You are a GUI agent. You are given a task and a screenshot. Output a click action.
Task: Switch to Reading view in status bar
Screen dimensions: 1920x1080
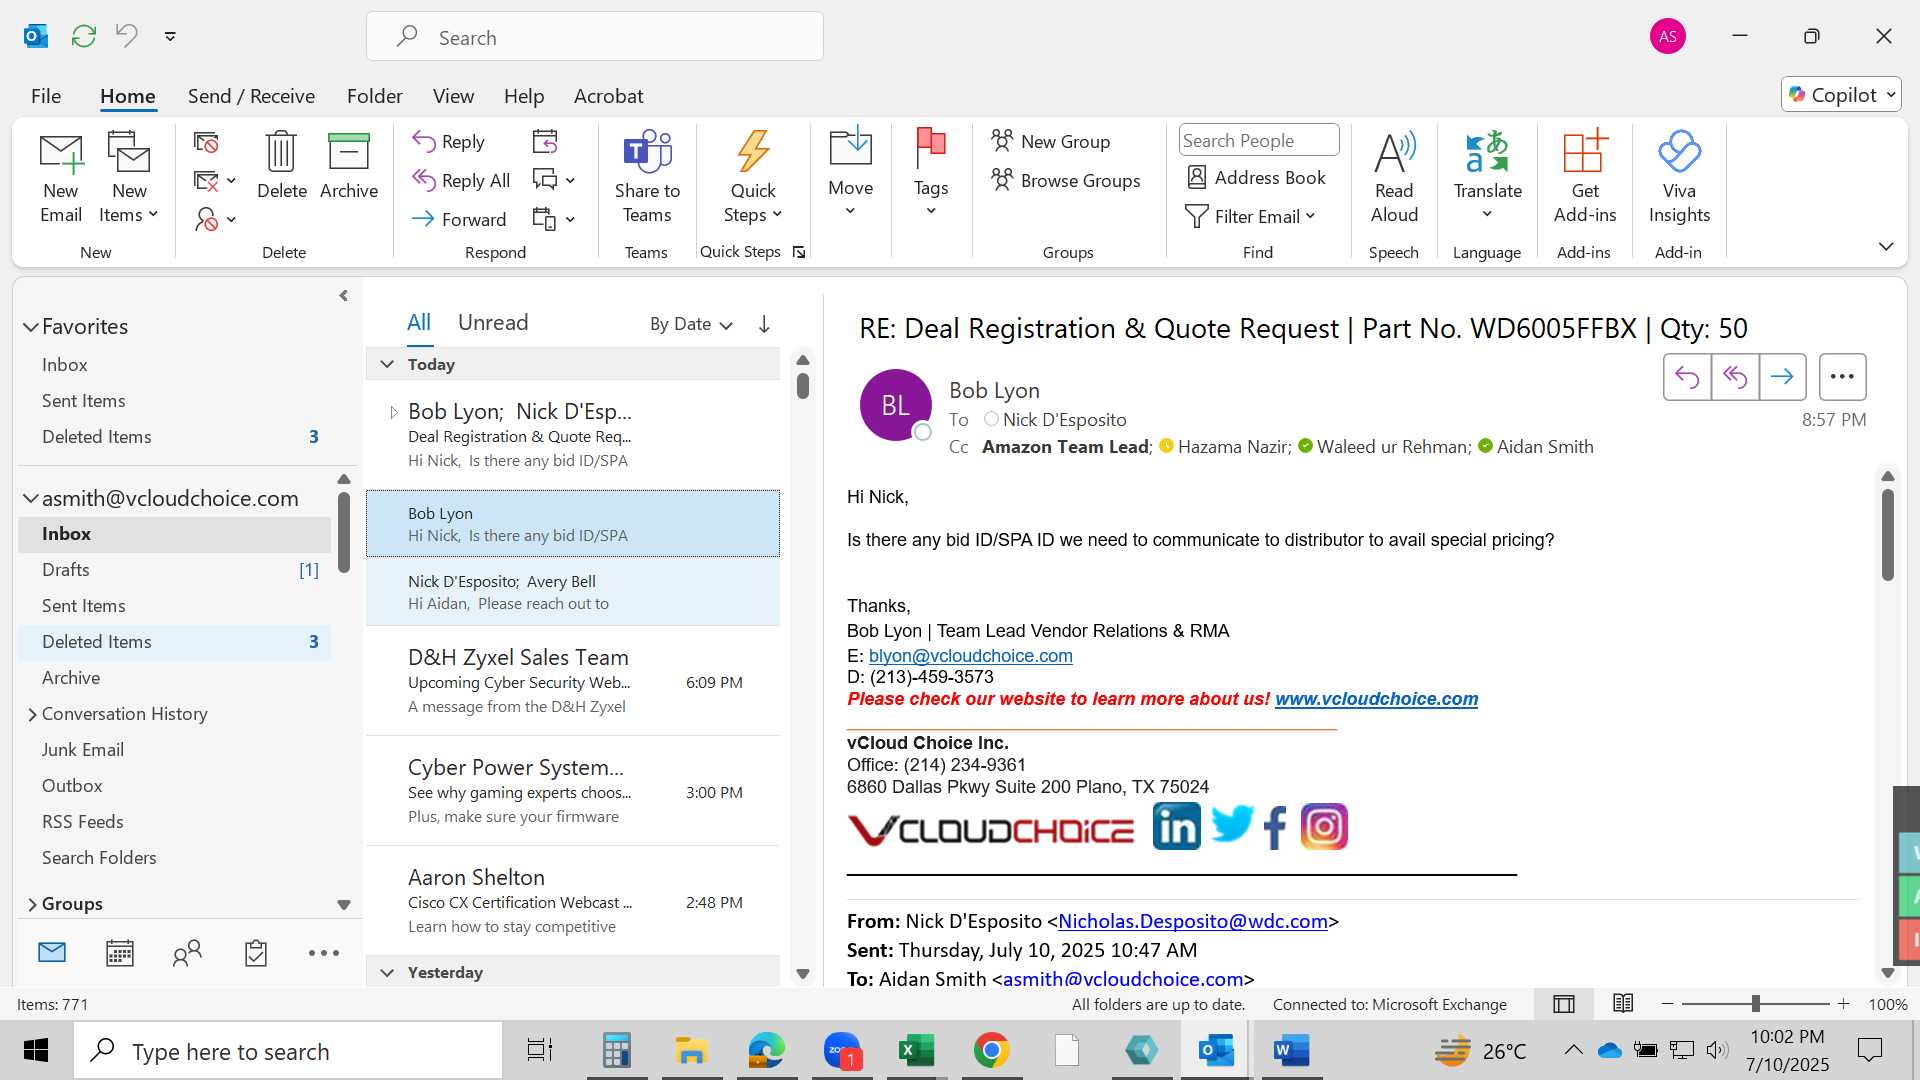click(x=1623, y=1004)
